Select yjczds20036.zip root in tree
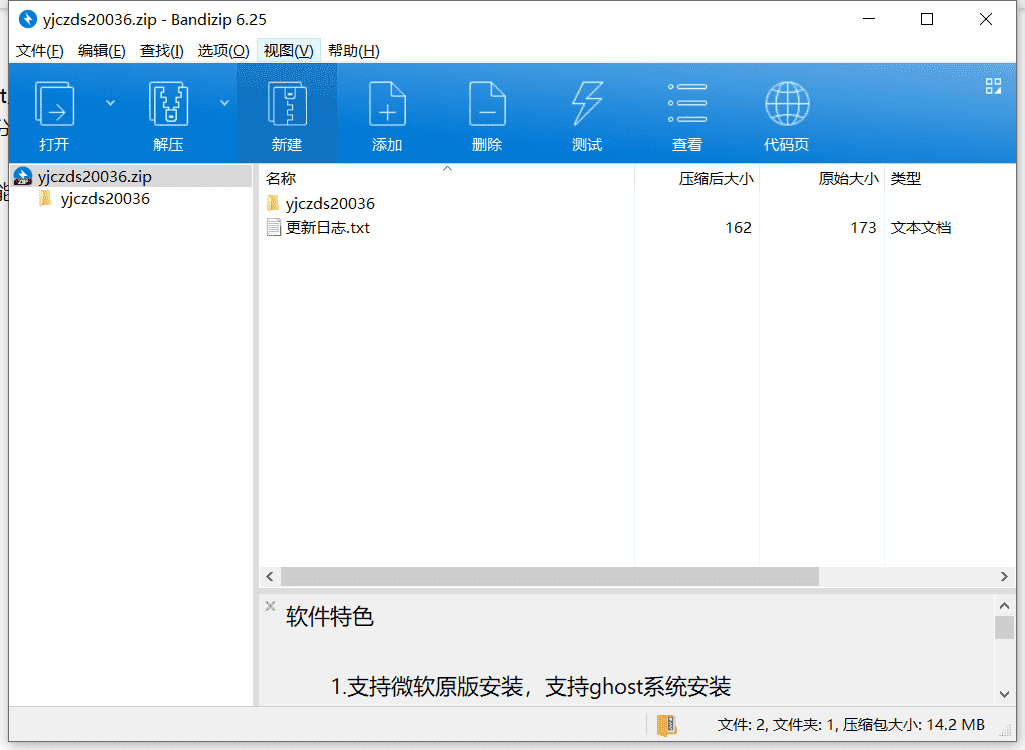The height and width of the screenshot is (750, 1025). coord(94,177)
